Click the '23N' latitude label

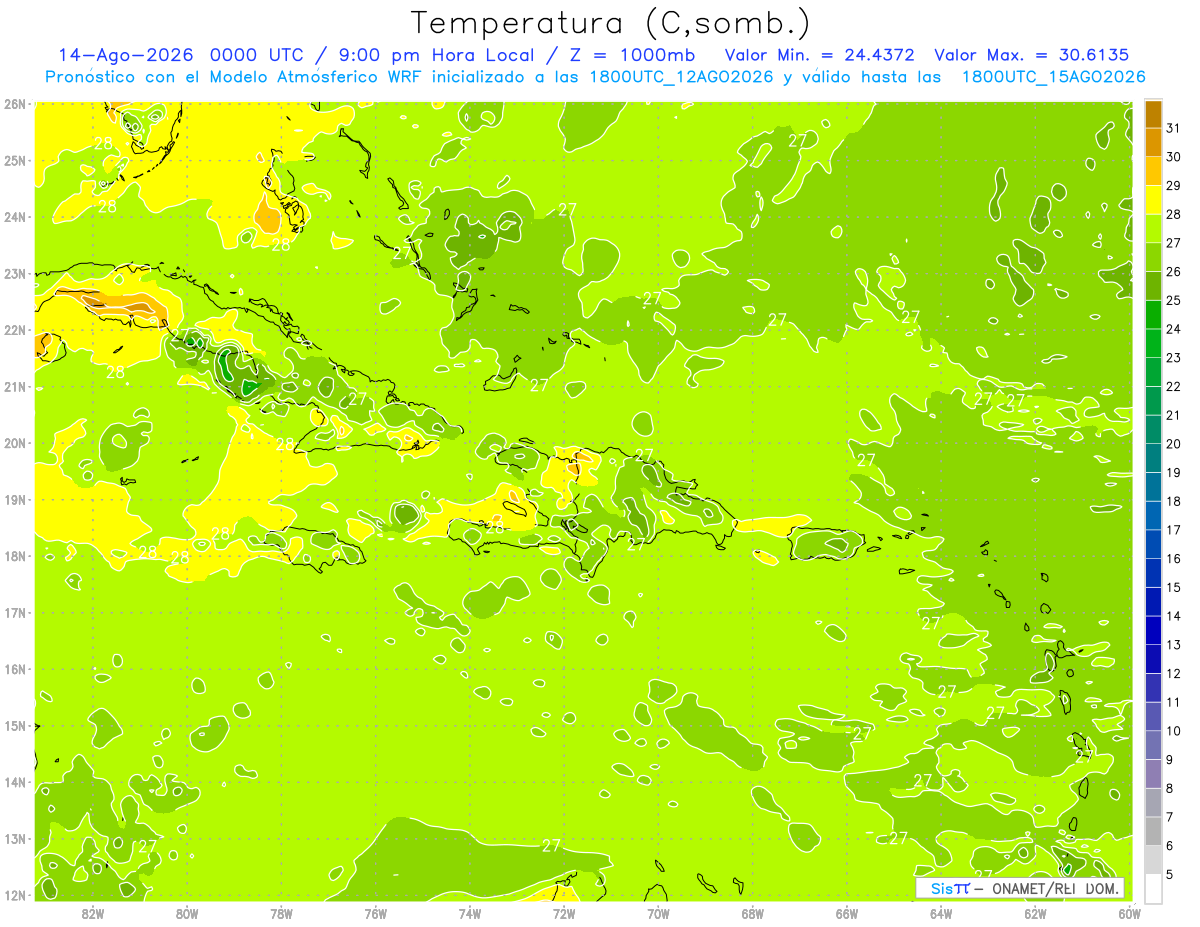tap(14, 274)
